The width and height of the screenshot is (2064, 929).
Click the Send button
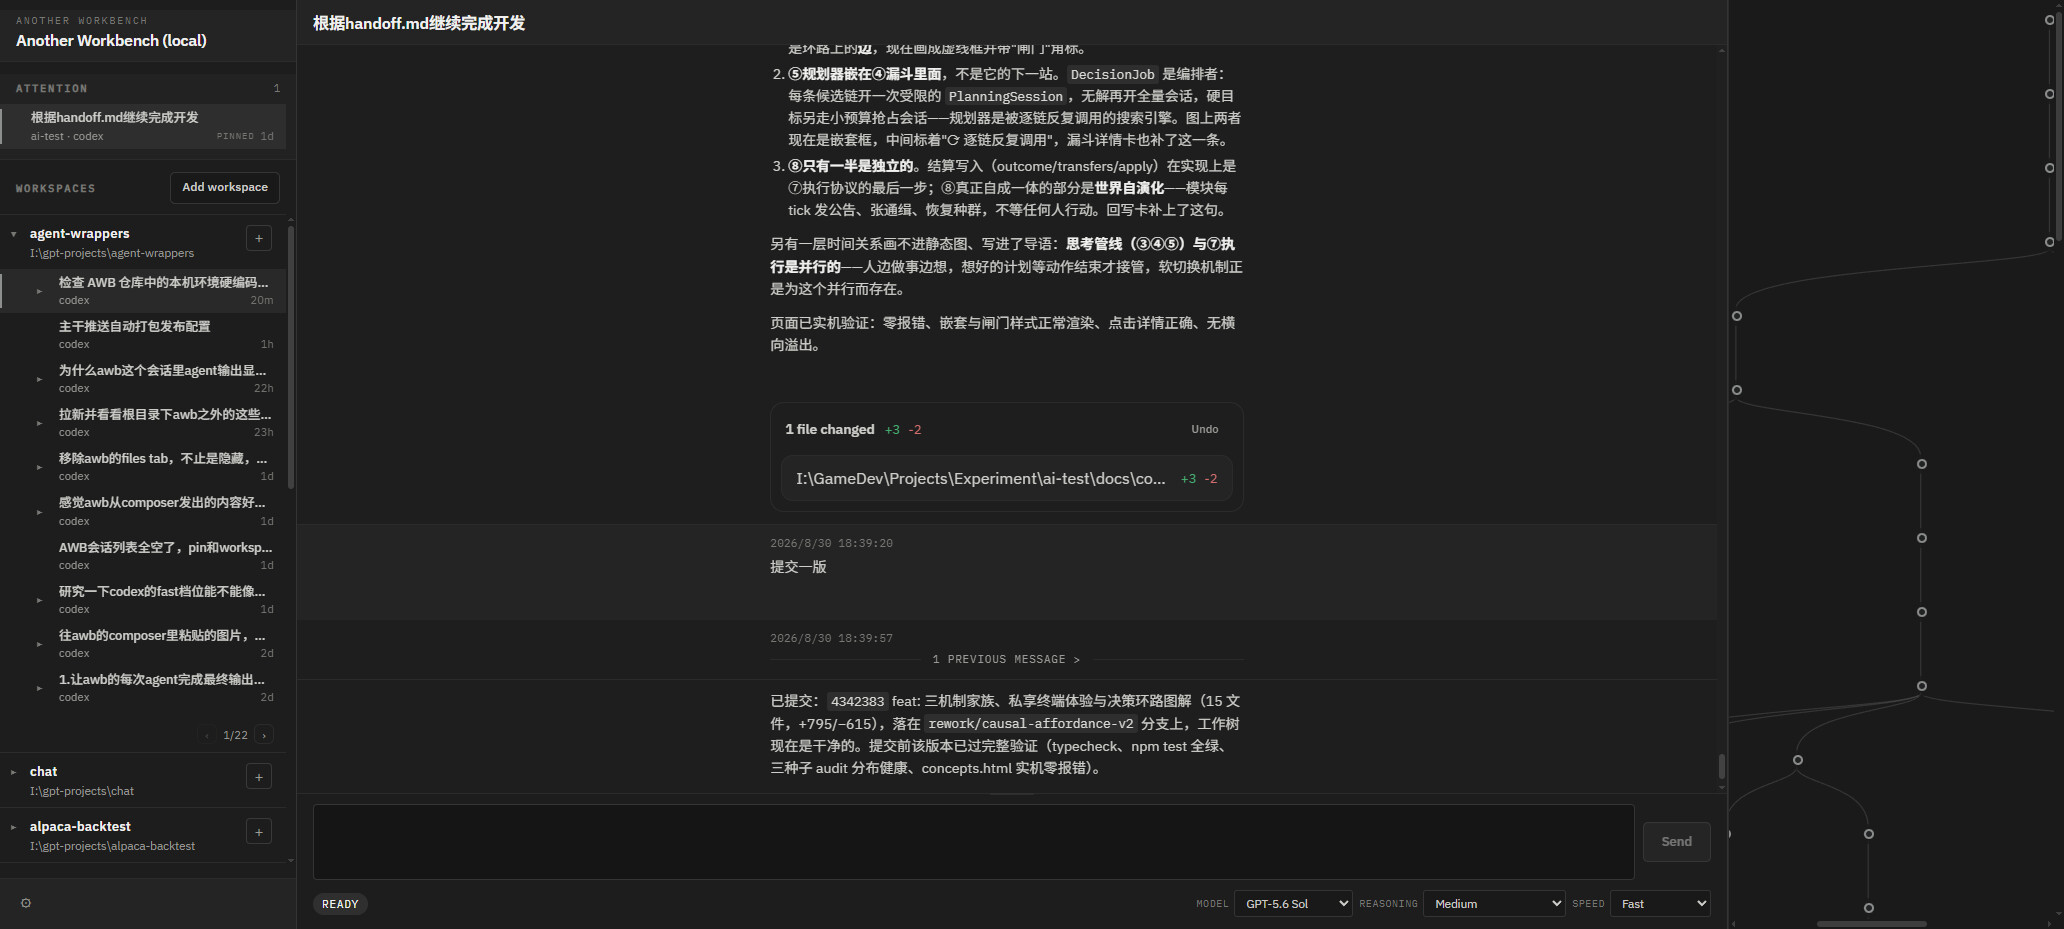coord(1676,841)
